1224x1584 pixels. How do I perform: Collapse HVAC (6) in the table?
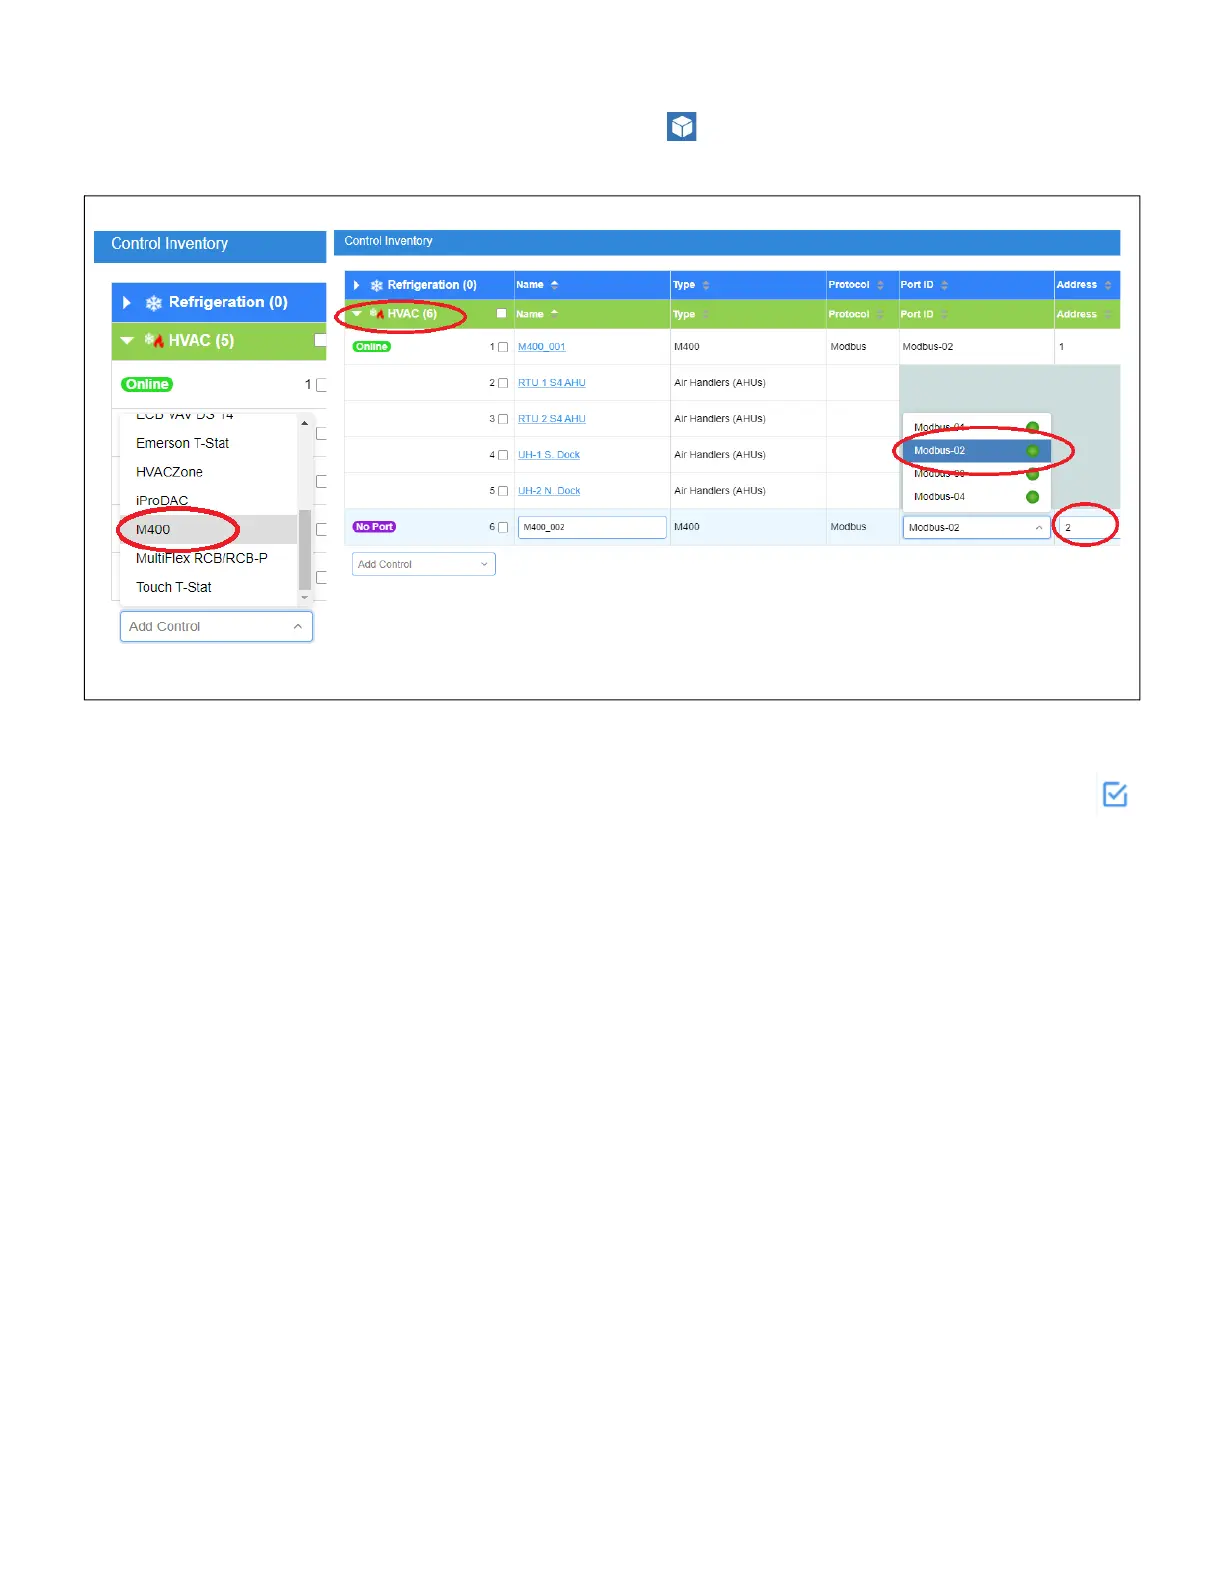click(357, 314)
